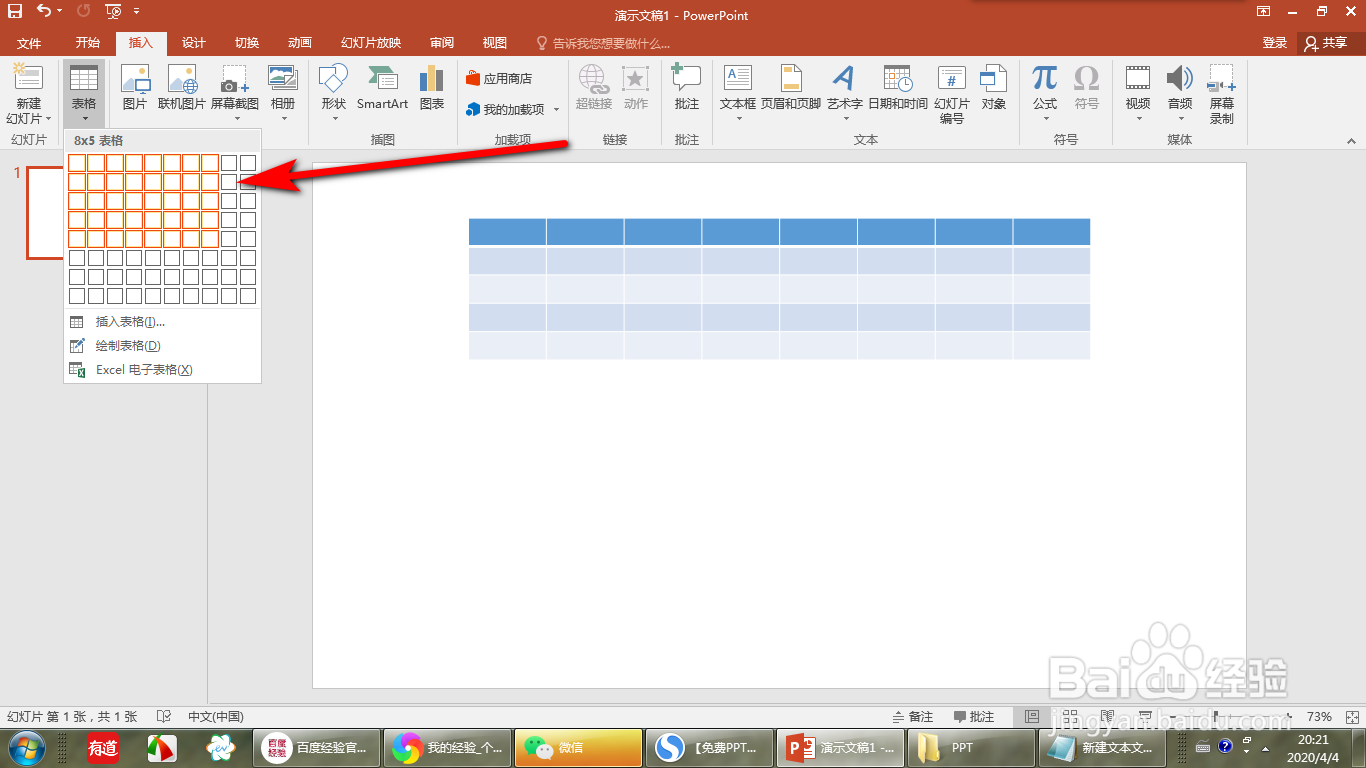Start slideshow from beginning in Quick Access toolbar
The height and width of the screenshot is (768, 1366).
click(x=113, y=12)
